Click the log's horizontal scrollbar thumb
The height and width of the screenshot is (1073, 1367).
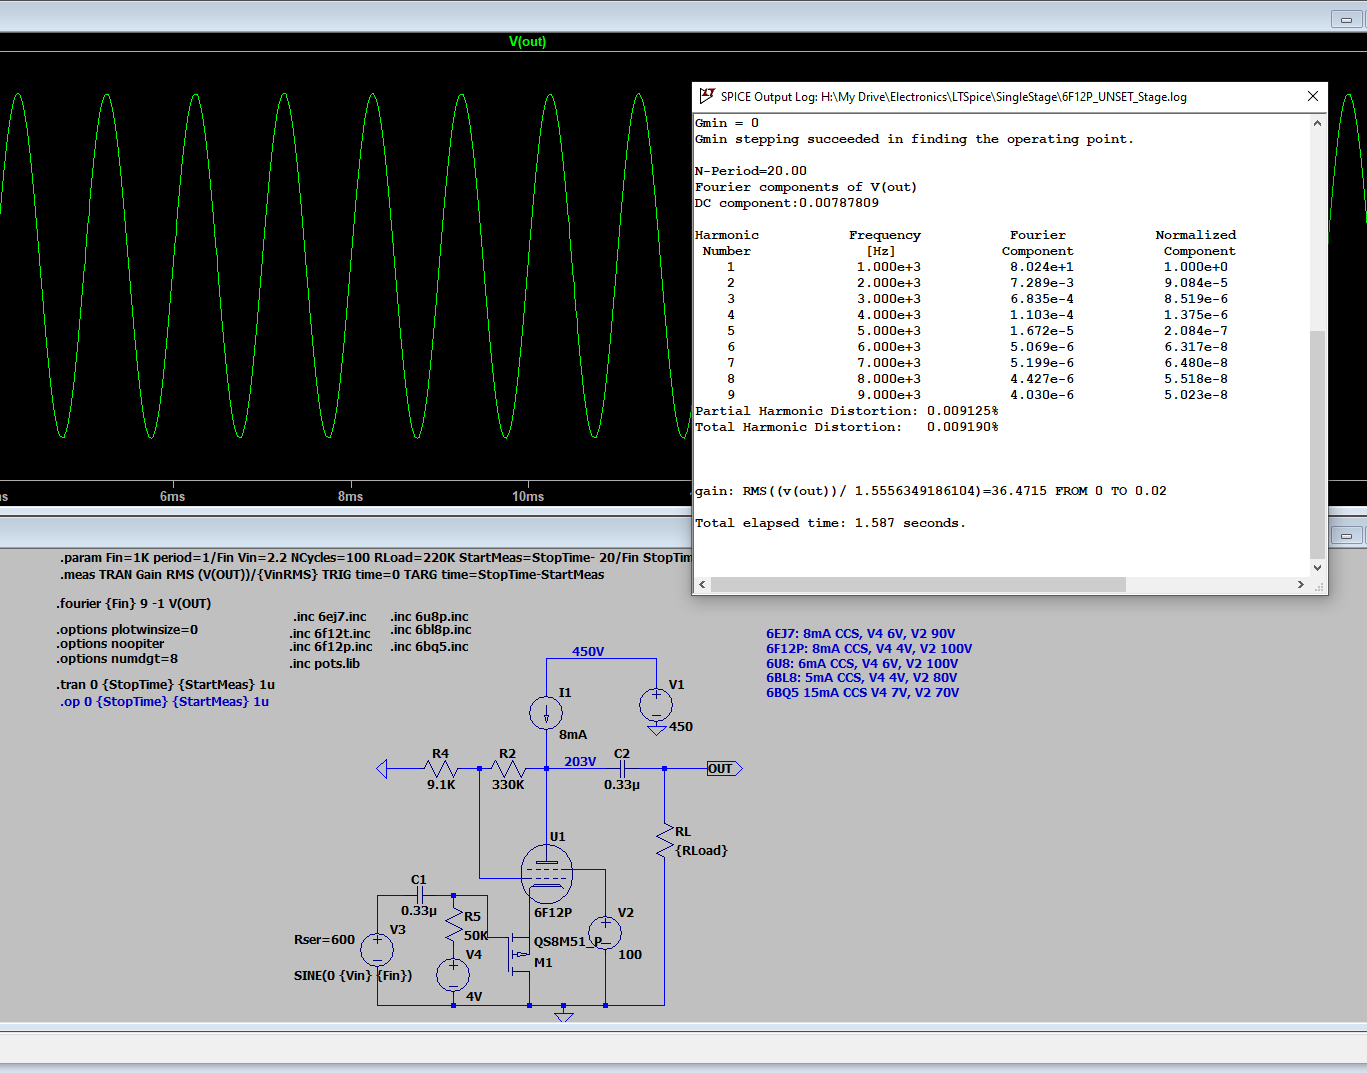point(918,584)
